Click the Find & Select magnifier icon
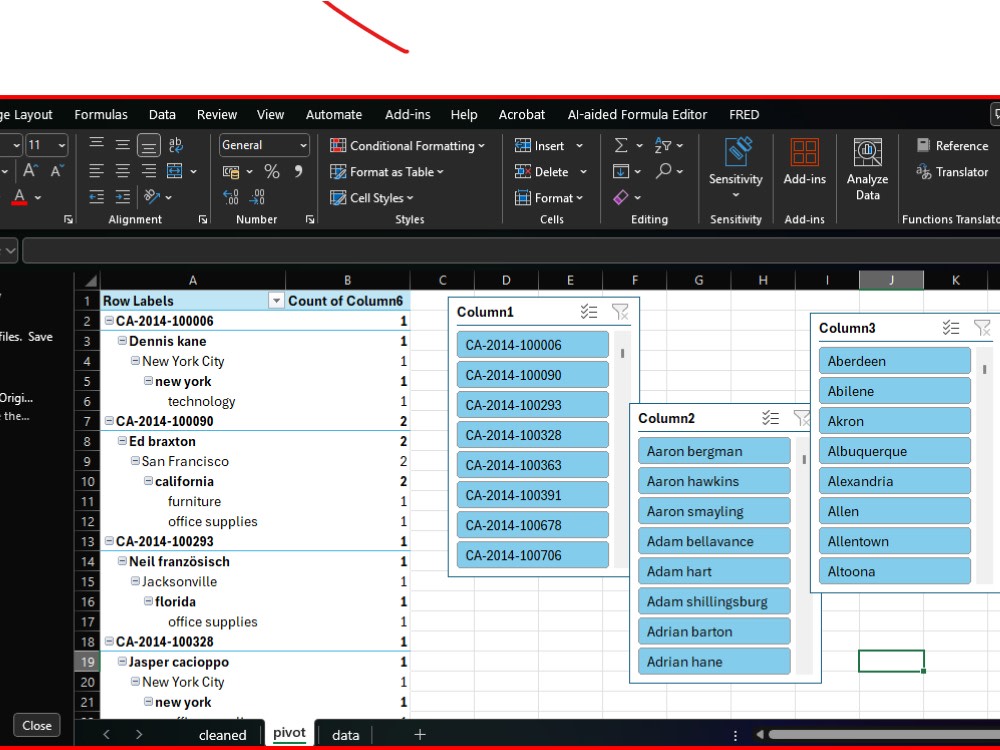The width and height of the screenshot is (1000, 750). coord(664,171)
